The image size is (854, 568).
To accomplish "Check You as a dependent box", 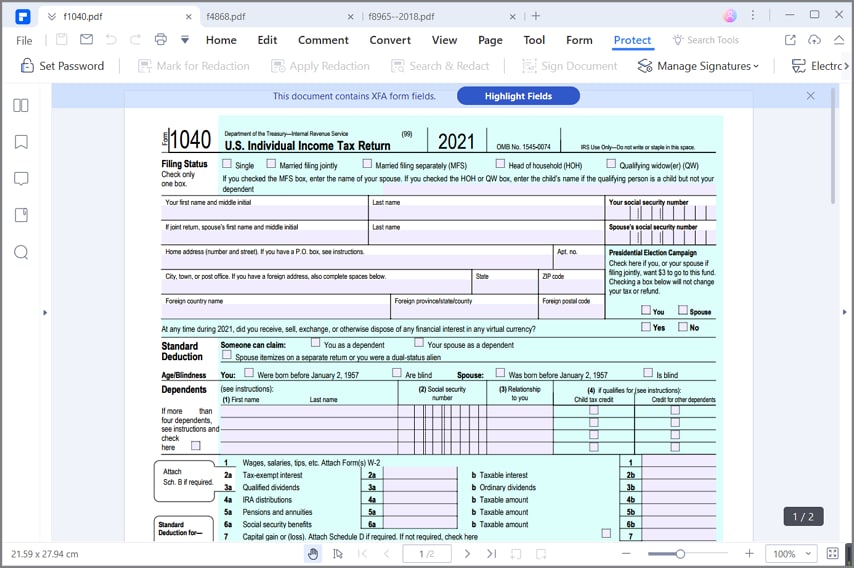I will [315, 343].
